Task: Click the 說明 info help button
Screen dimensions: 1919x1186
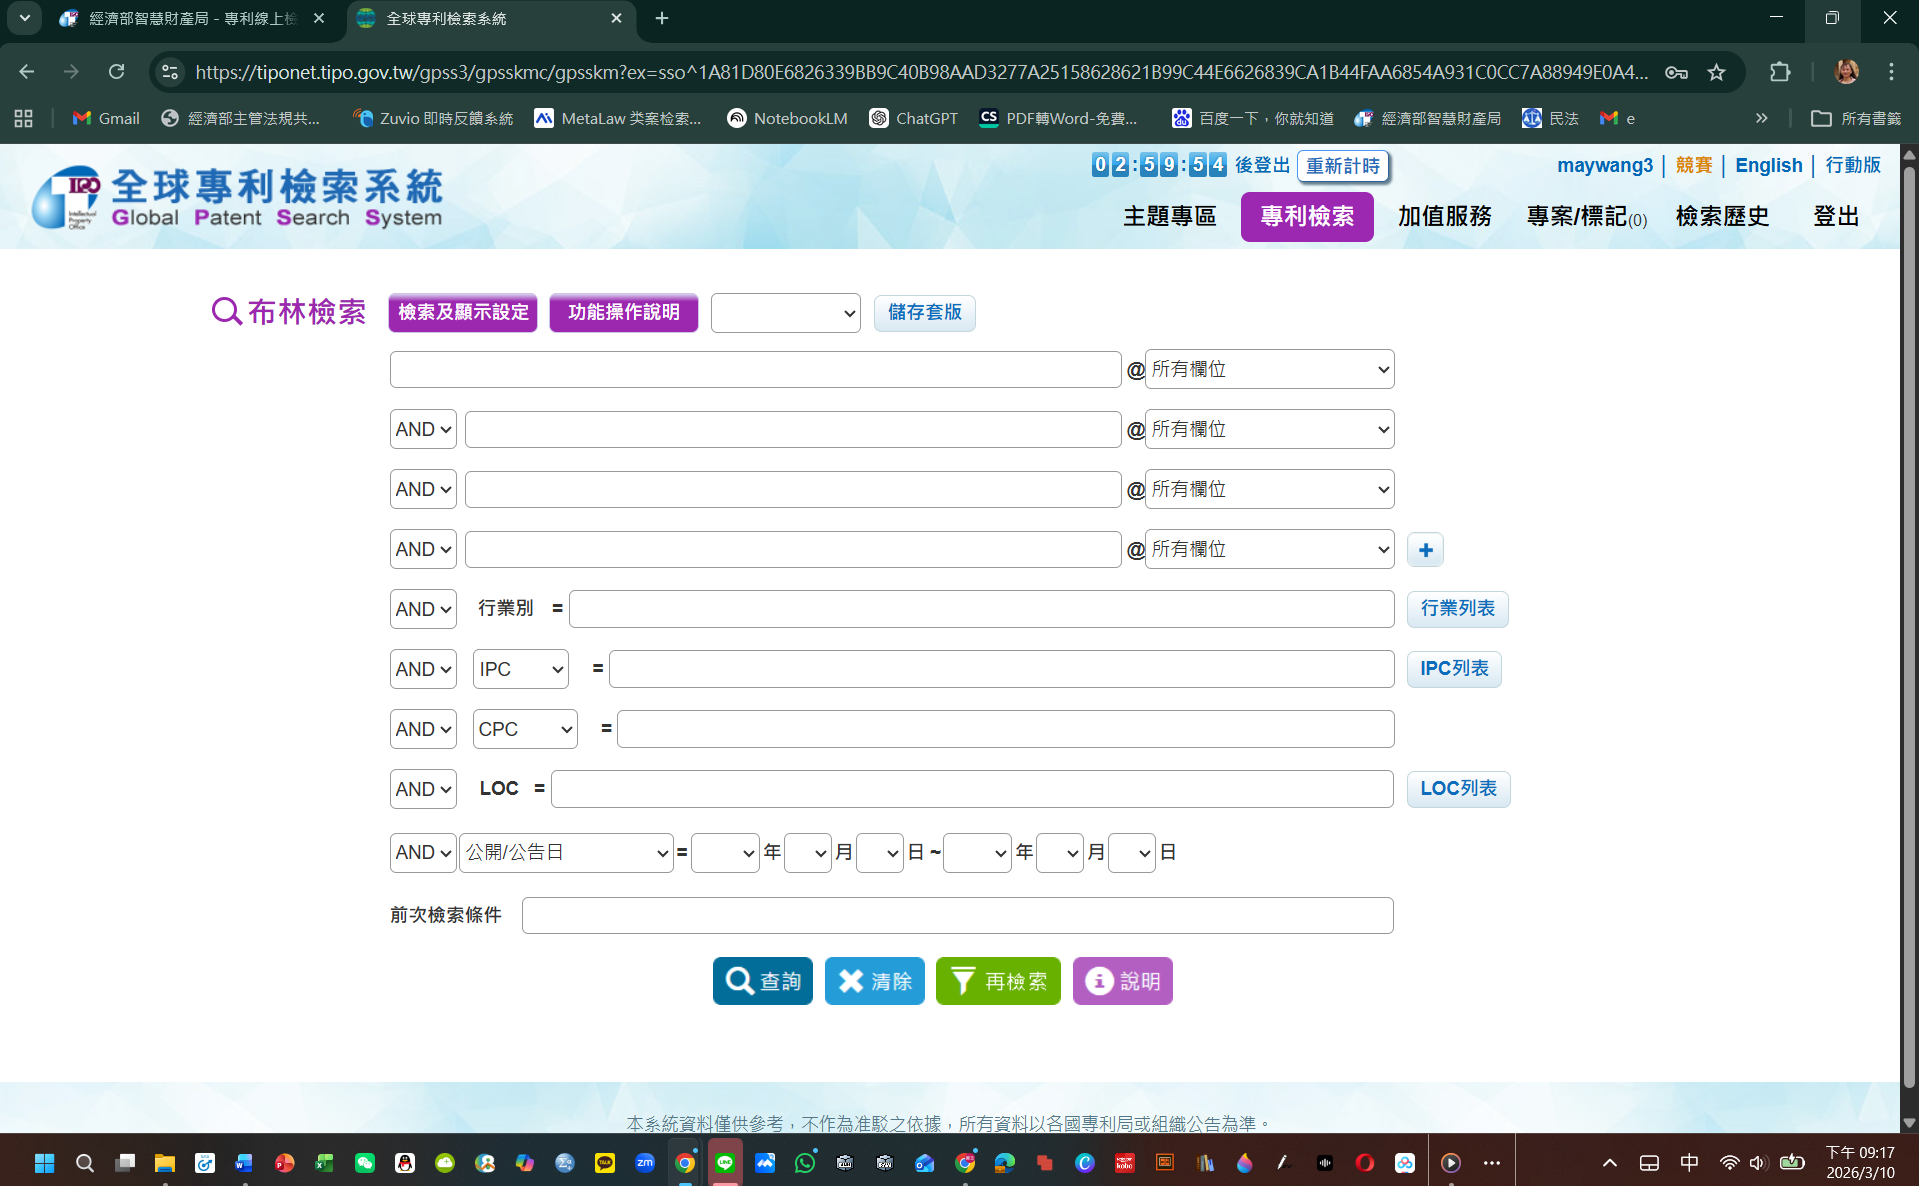Action: pyautogui.click(x=1122, y=981)
